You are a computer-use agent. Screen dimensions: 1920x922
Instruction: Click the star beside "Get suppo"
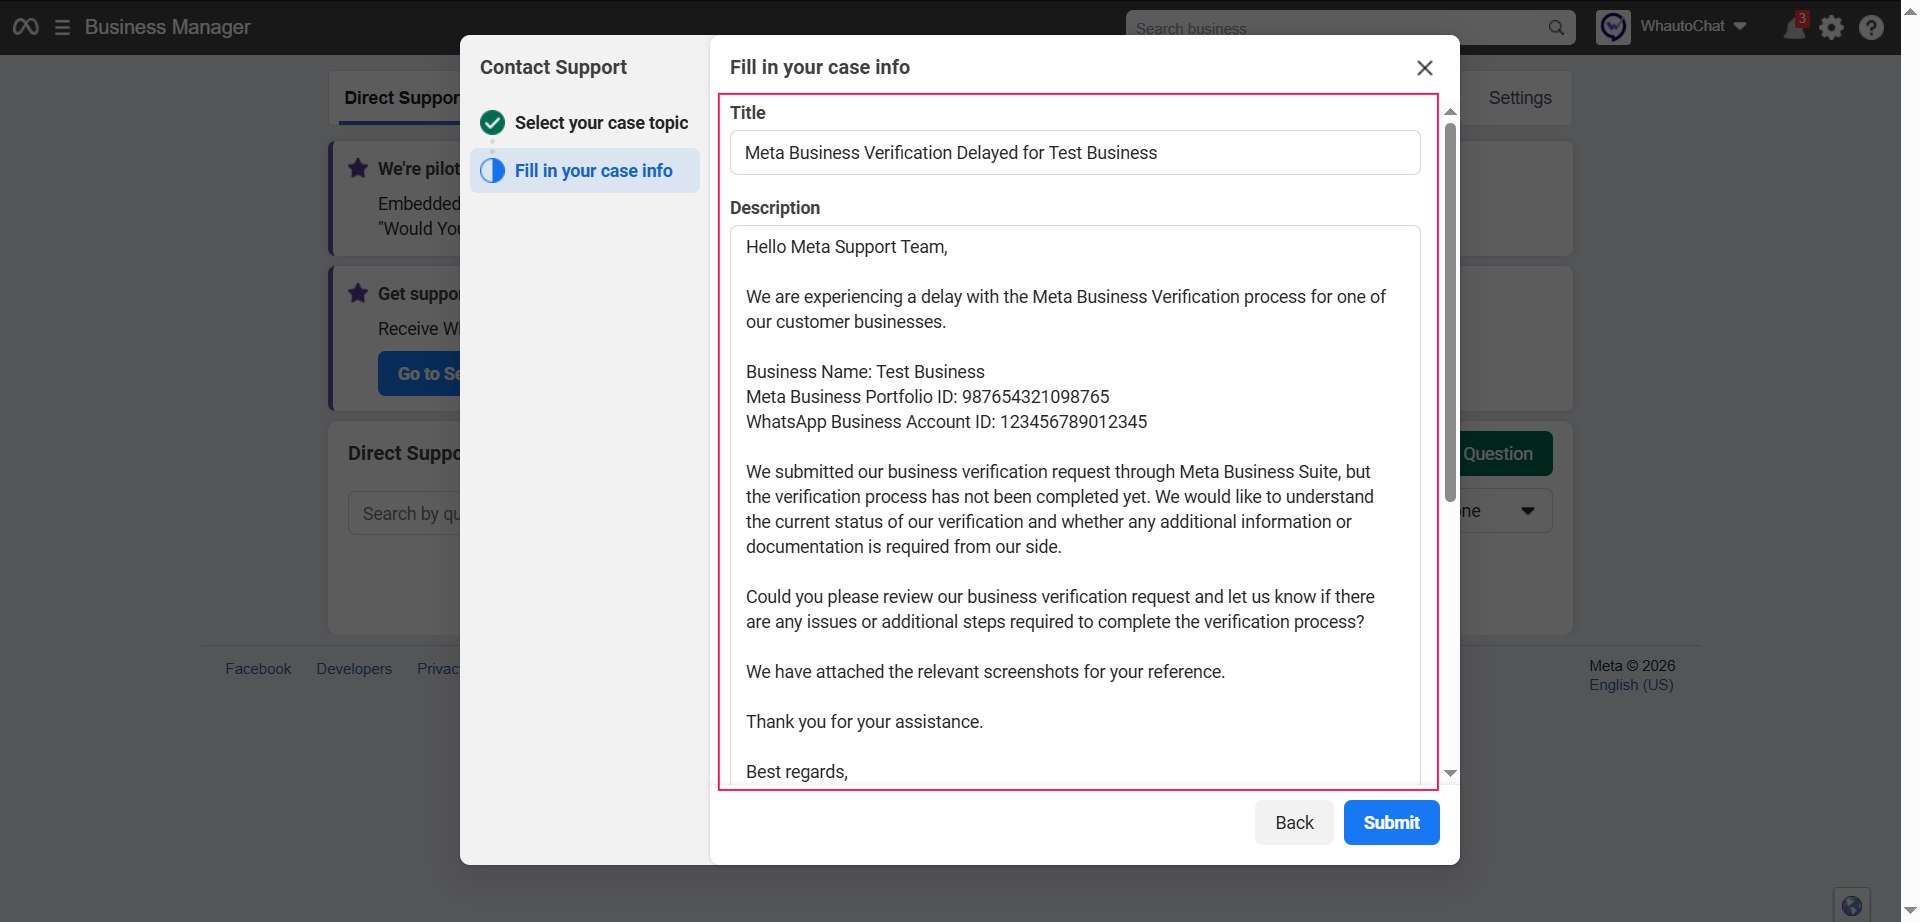point(358,293)
